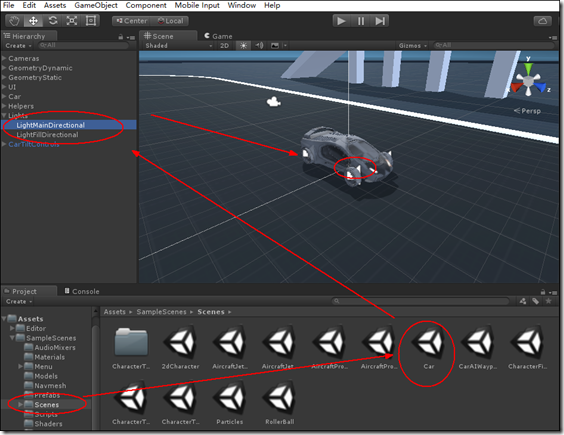Viewport: 564px width, 435px height.
Task: Click camera gizmo icon in scene
Action: pos(273,102)
